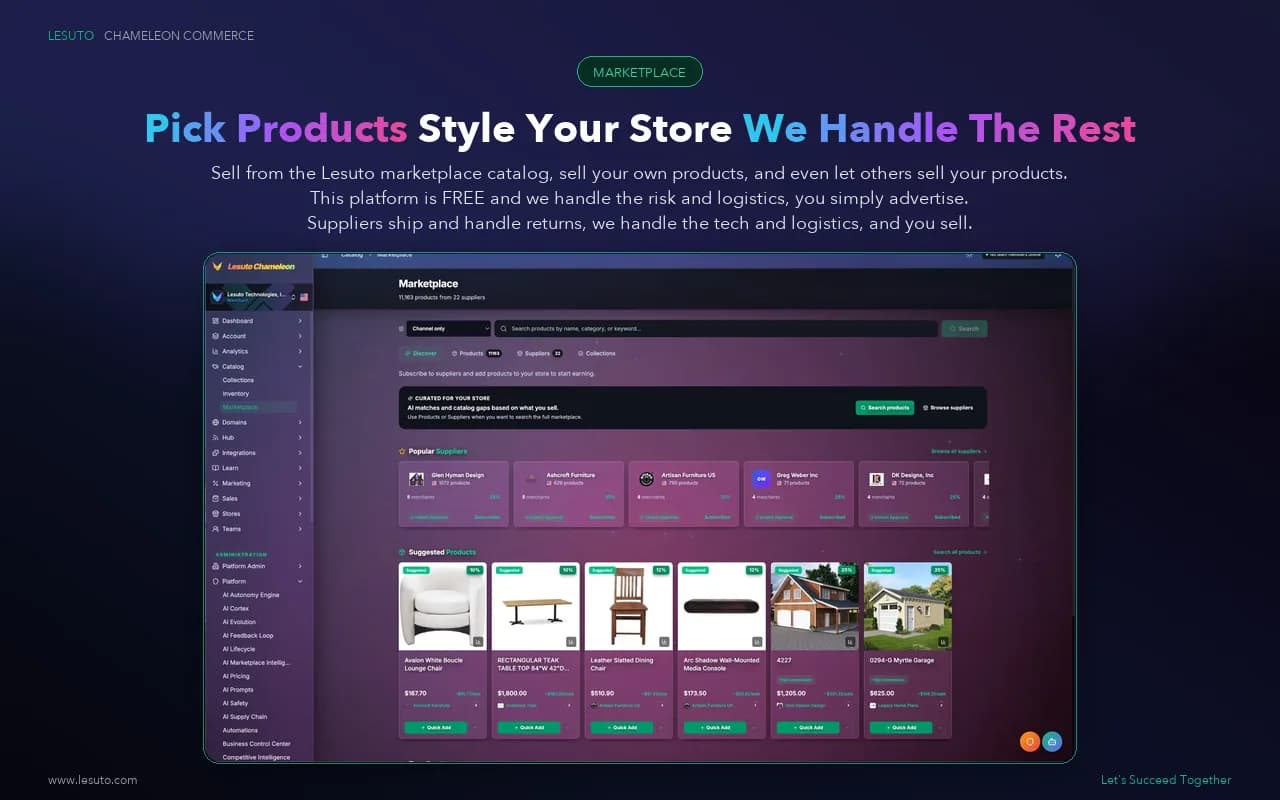Select the Platform Admin icon

point(215,566)
